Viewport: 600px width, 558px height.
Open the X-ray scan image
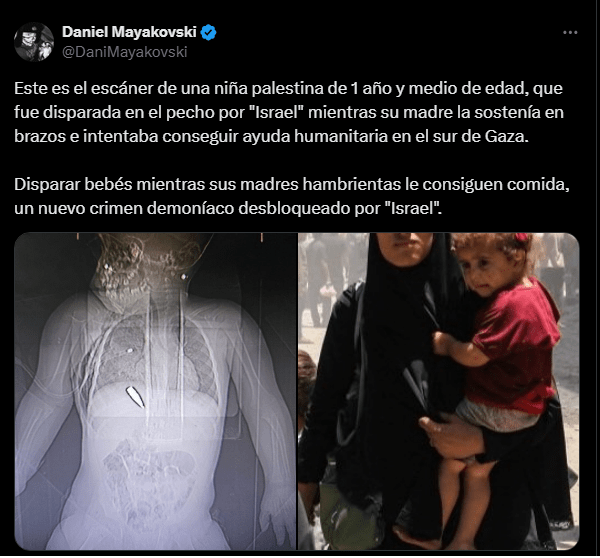(x=155, y=391)
